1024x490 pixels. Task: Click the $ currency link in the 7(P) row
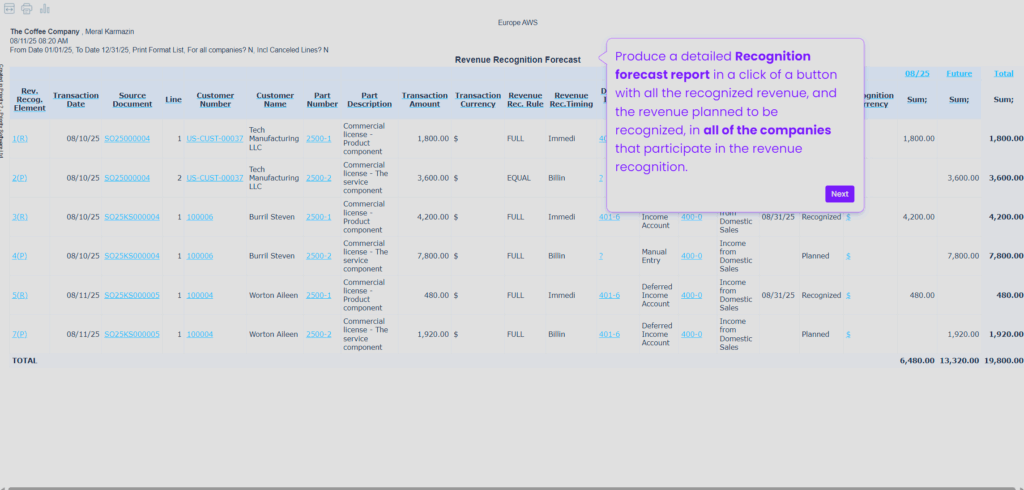(x=848, y=335)
